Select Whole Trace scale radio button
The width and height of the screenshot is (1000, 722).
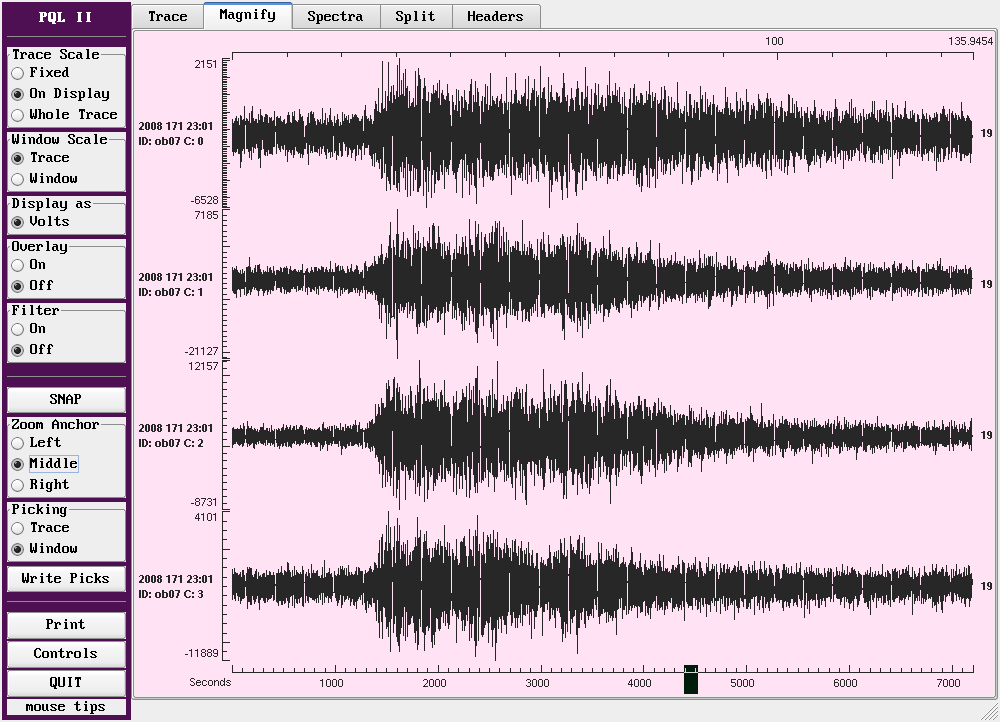coord(18,115)
